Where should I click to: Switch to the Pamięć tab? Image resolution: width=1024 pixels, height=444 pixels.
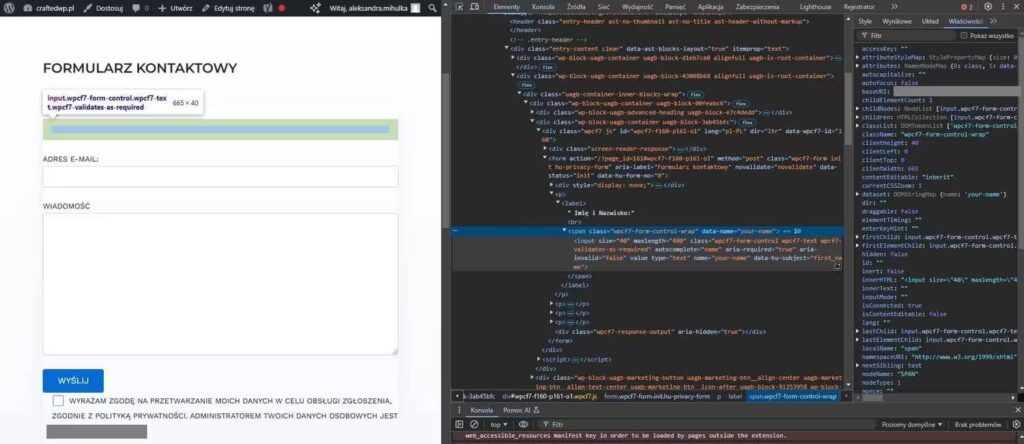point(675,7)
